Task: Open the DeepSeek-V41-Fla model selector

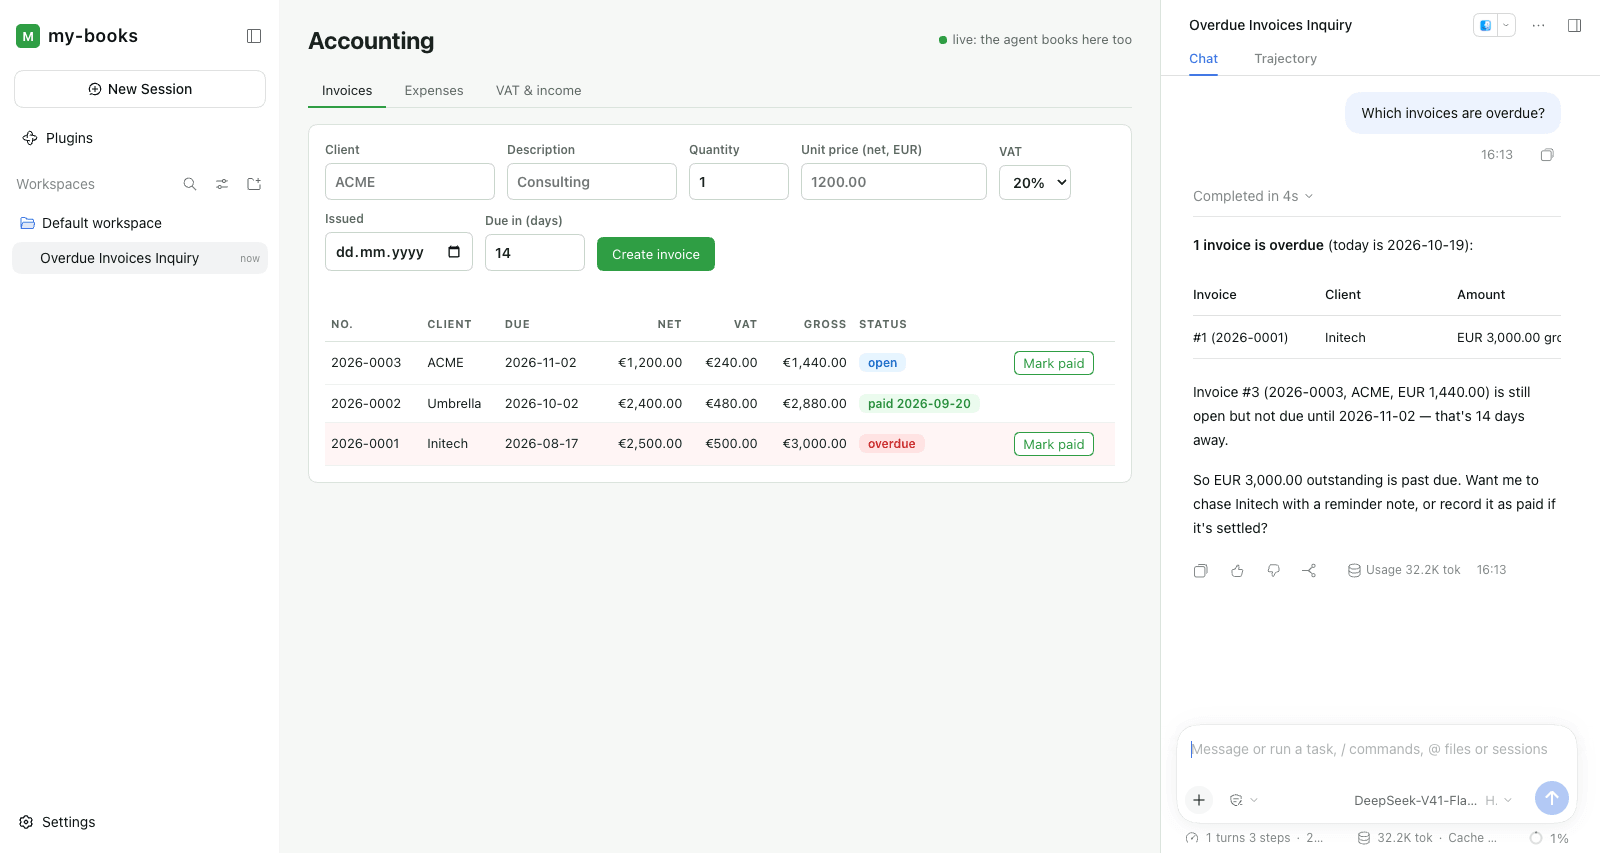Action: pyautogui.click(x=1415, y=800)
